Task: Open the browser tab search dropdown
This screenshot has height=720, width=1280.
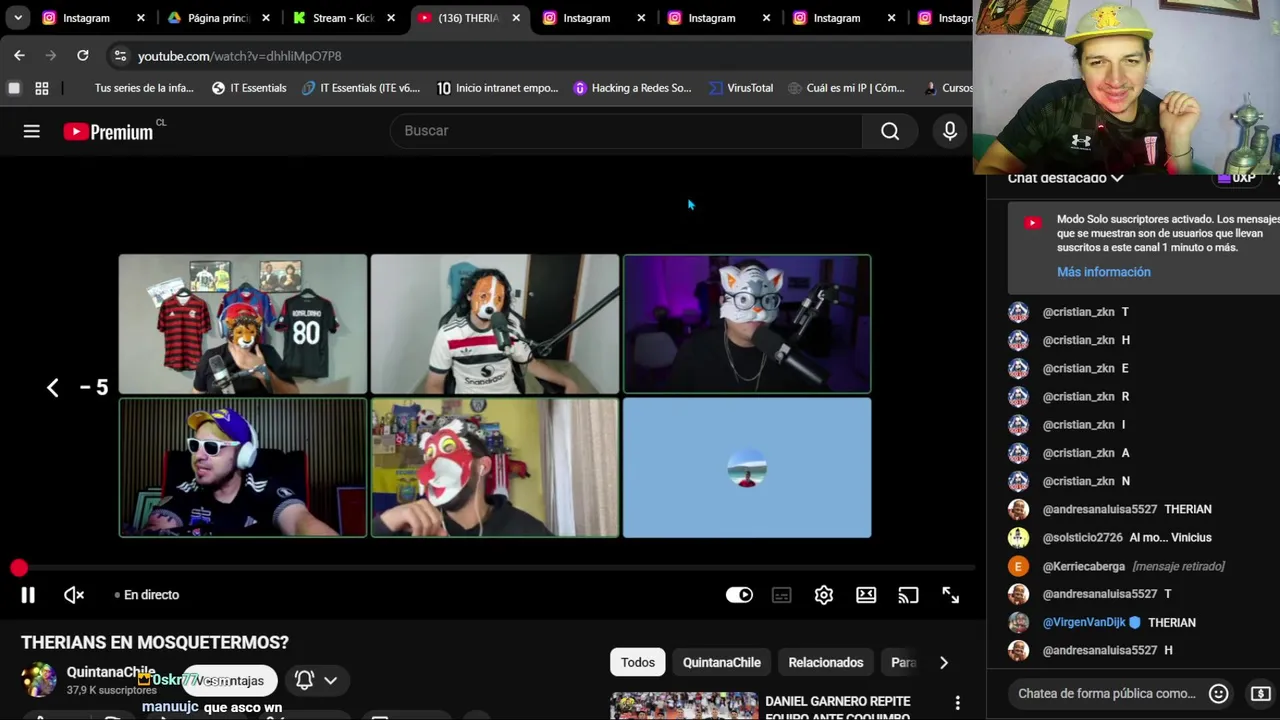Action: click(17, 18)
